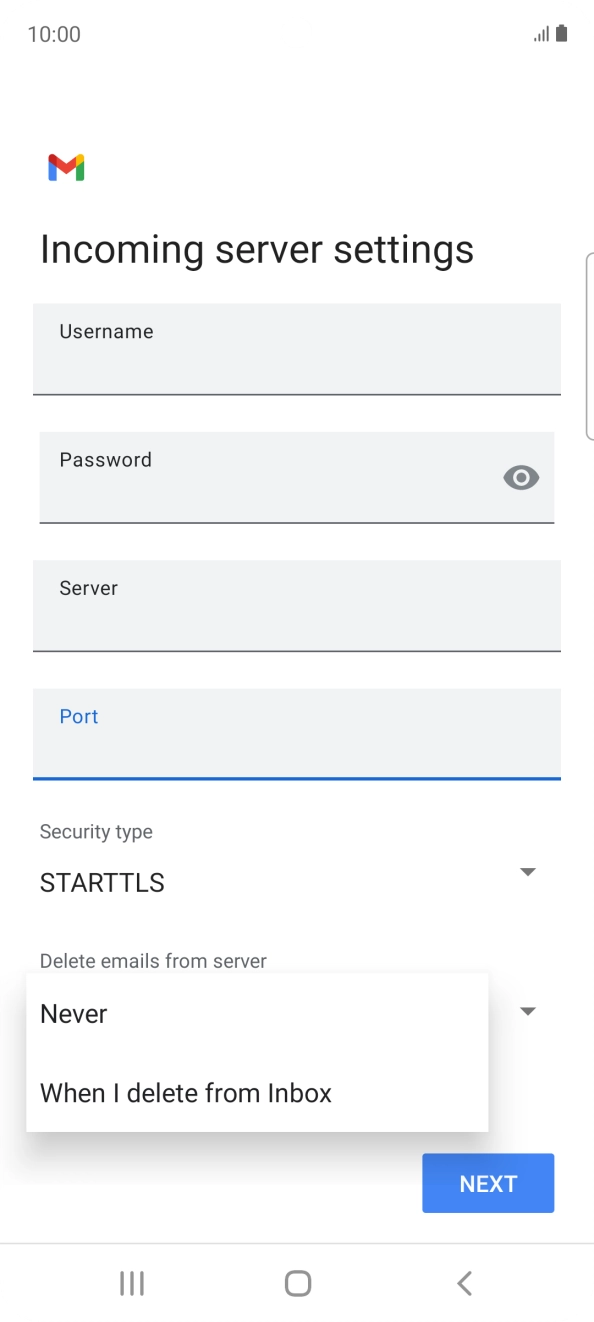The height and width of the screenshot is (1322, 594).
Task: Open the recent apps button
Action: tap(131, 1282)
